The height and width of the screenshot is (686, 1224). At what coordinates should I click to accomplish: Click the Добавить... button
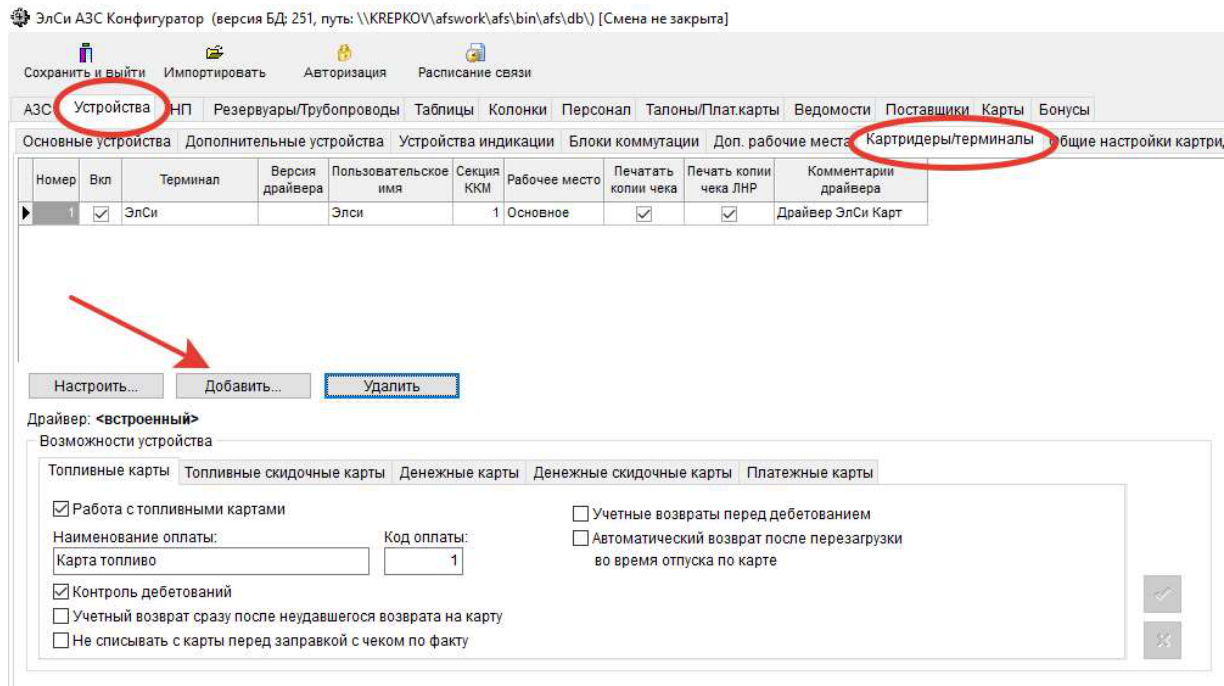[x=243, y=386]
